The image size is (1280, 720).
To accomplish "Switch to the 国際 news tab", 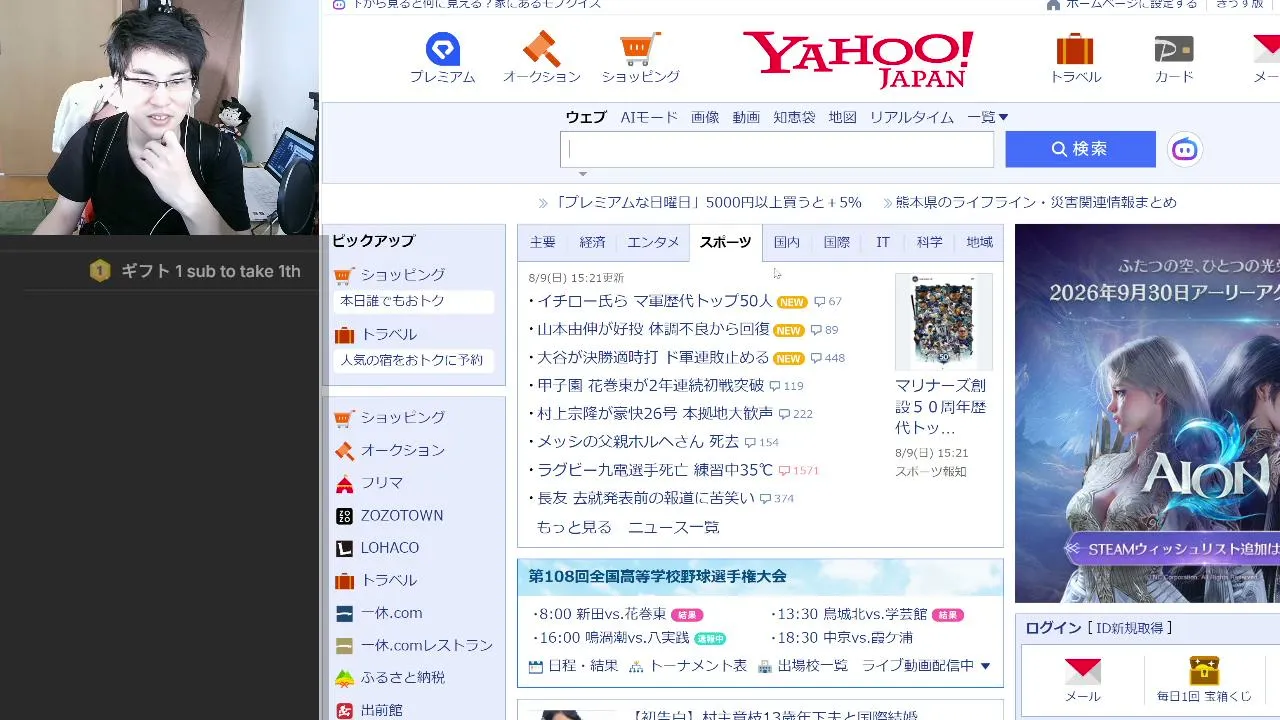I will [x=836, y=243].
